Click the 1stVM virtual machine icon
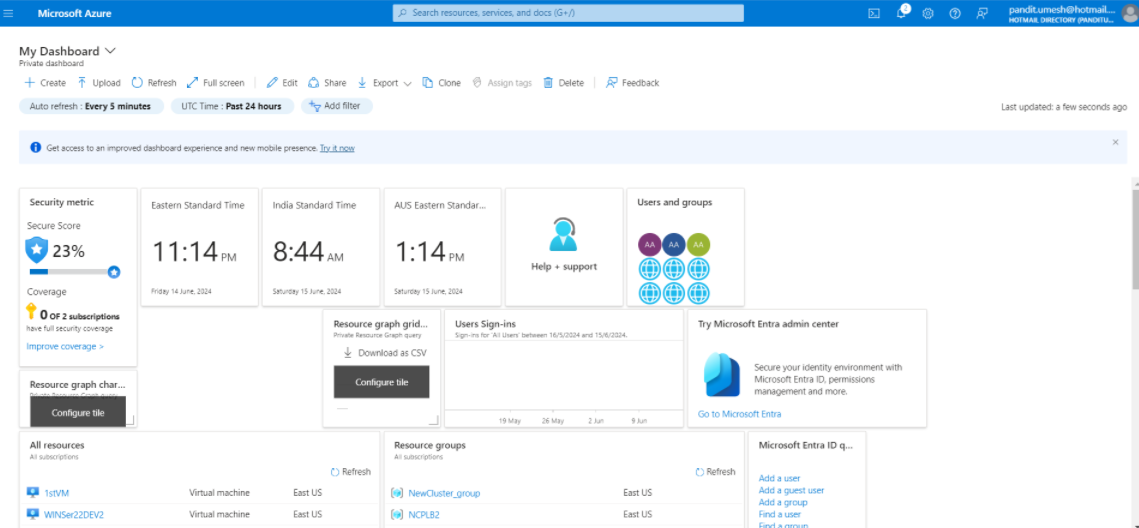The height and width of the screenshot is (528, 1139). [33, 492]
